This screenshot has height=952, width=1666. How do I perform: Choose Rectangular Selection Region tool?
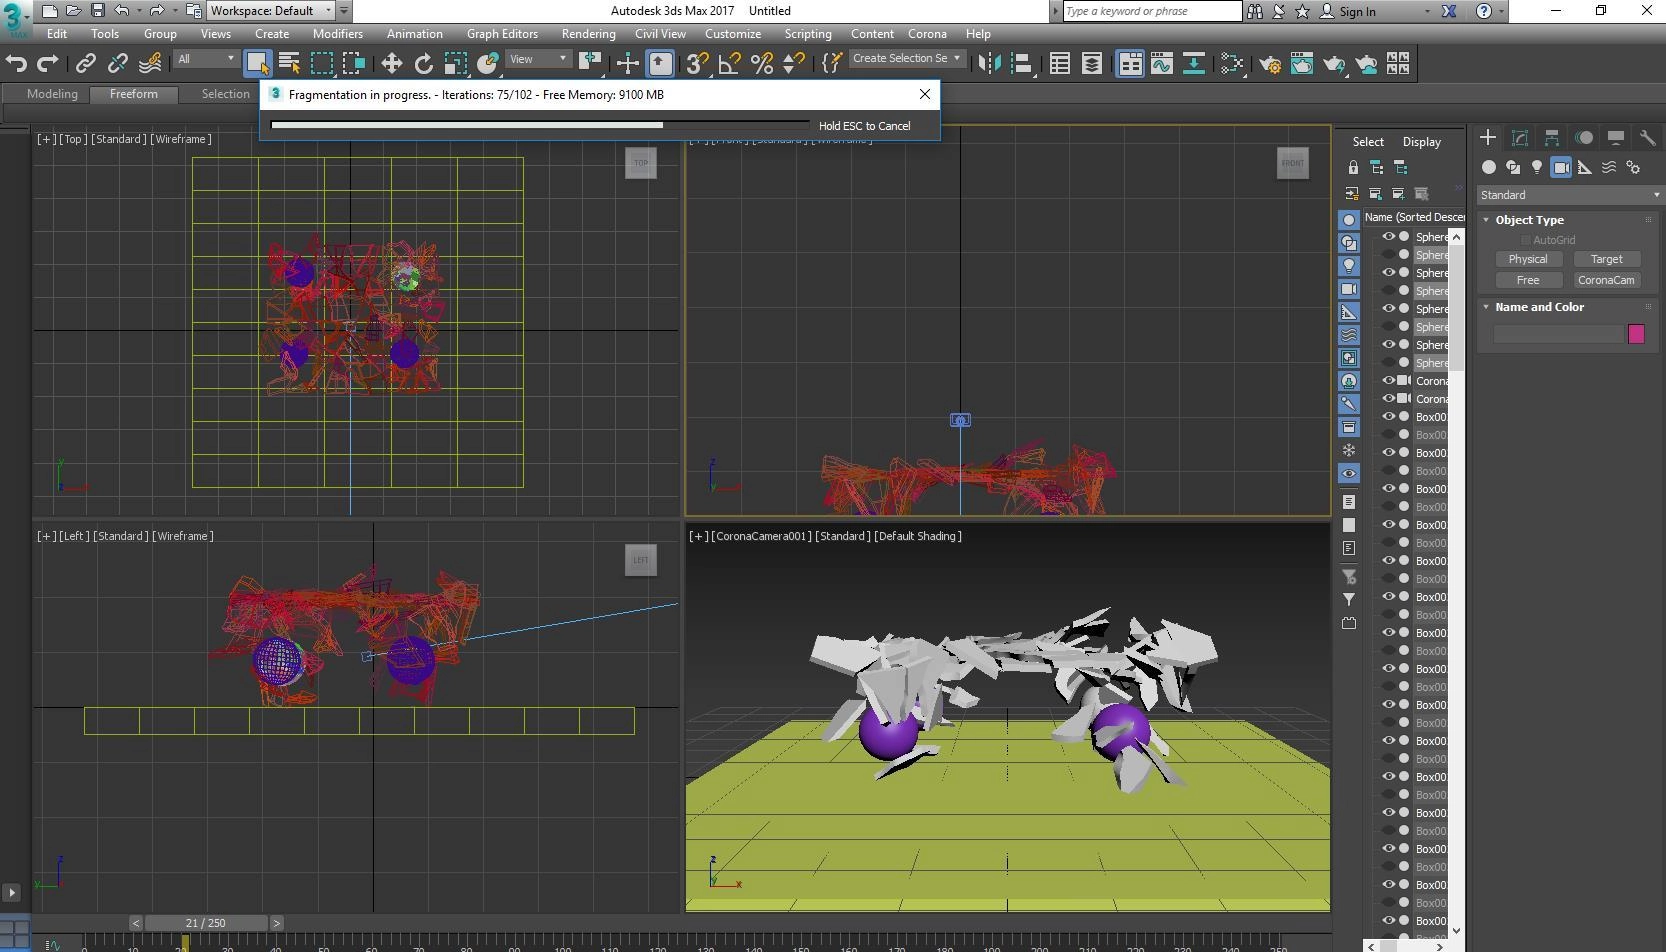pos(322,63)
